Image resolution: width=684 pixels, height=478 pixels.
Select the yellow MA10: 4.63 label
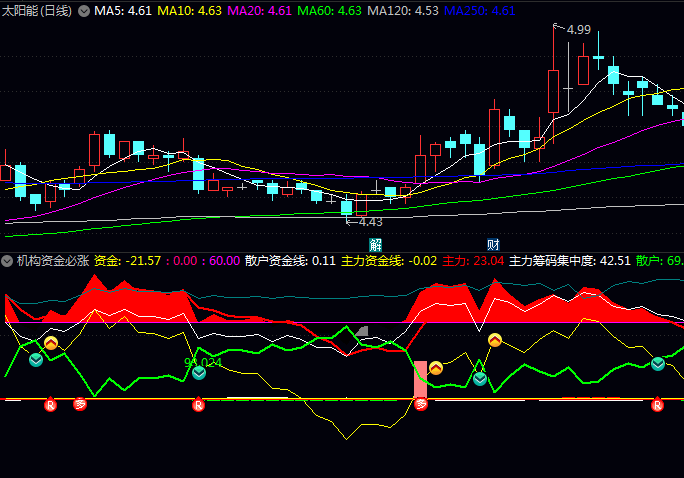[189, 11]
